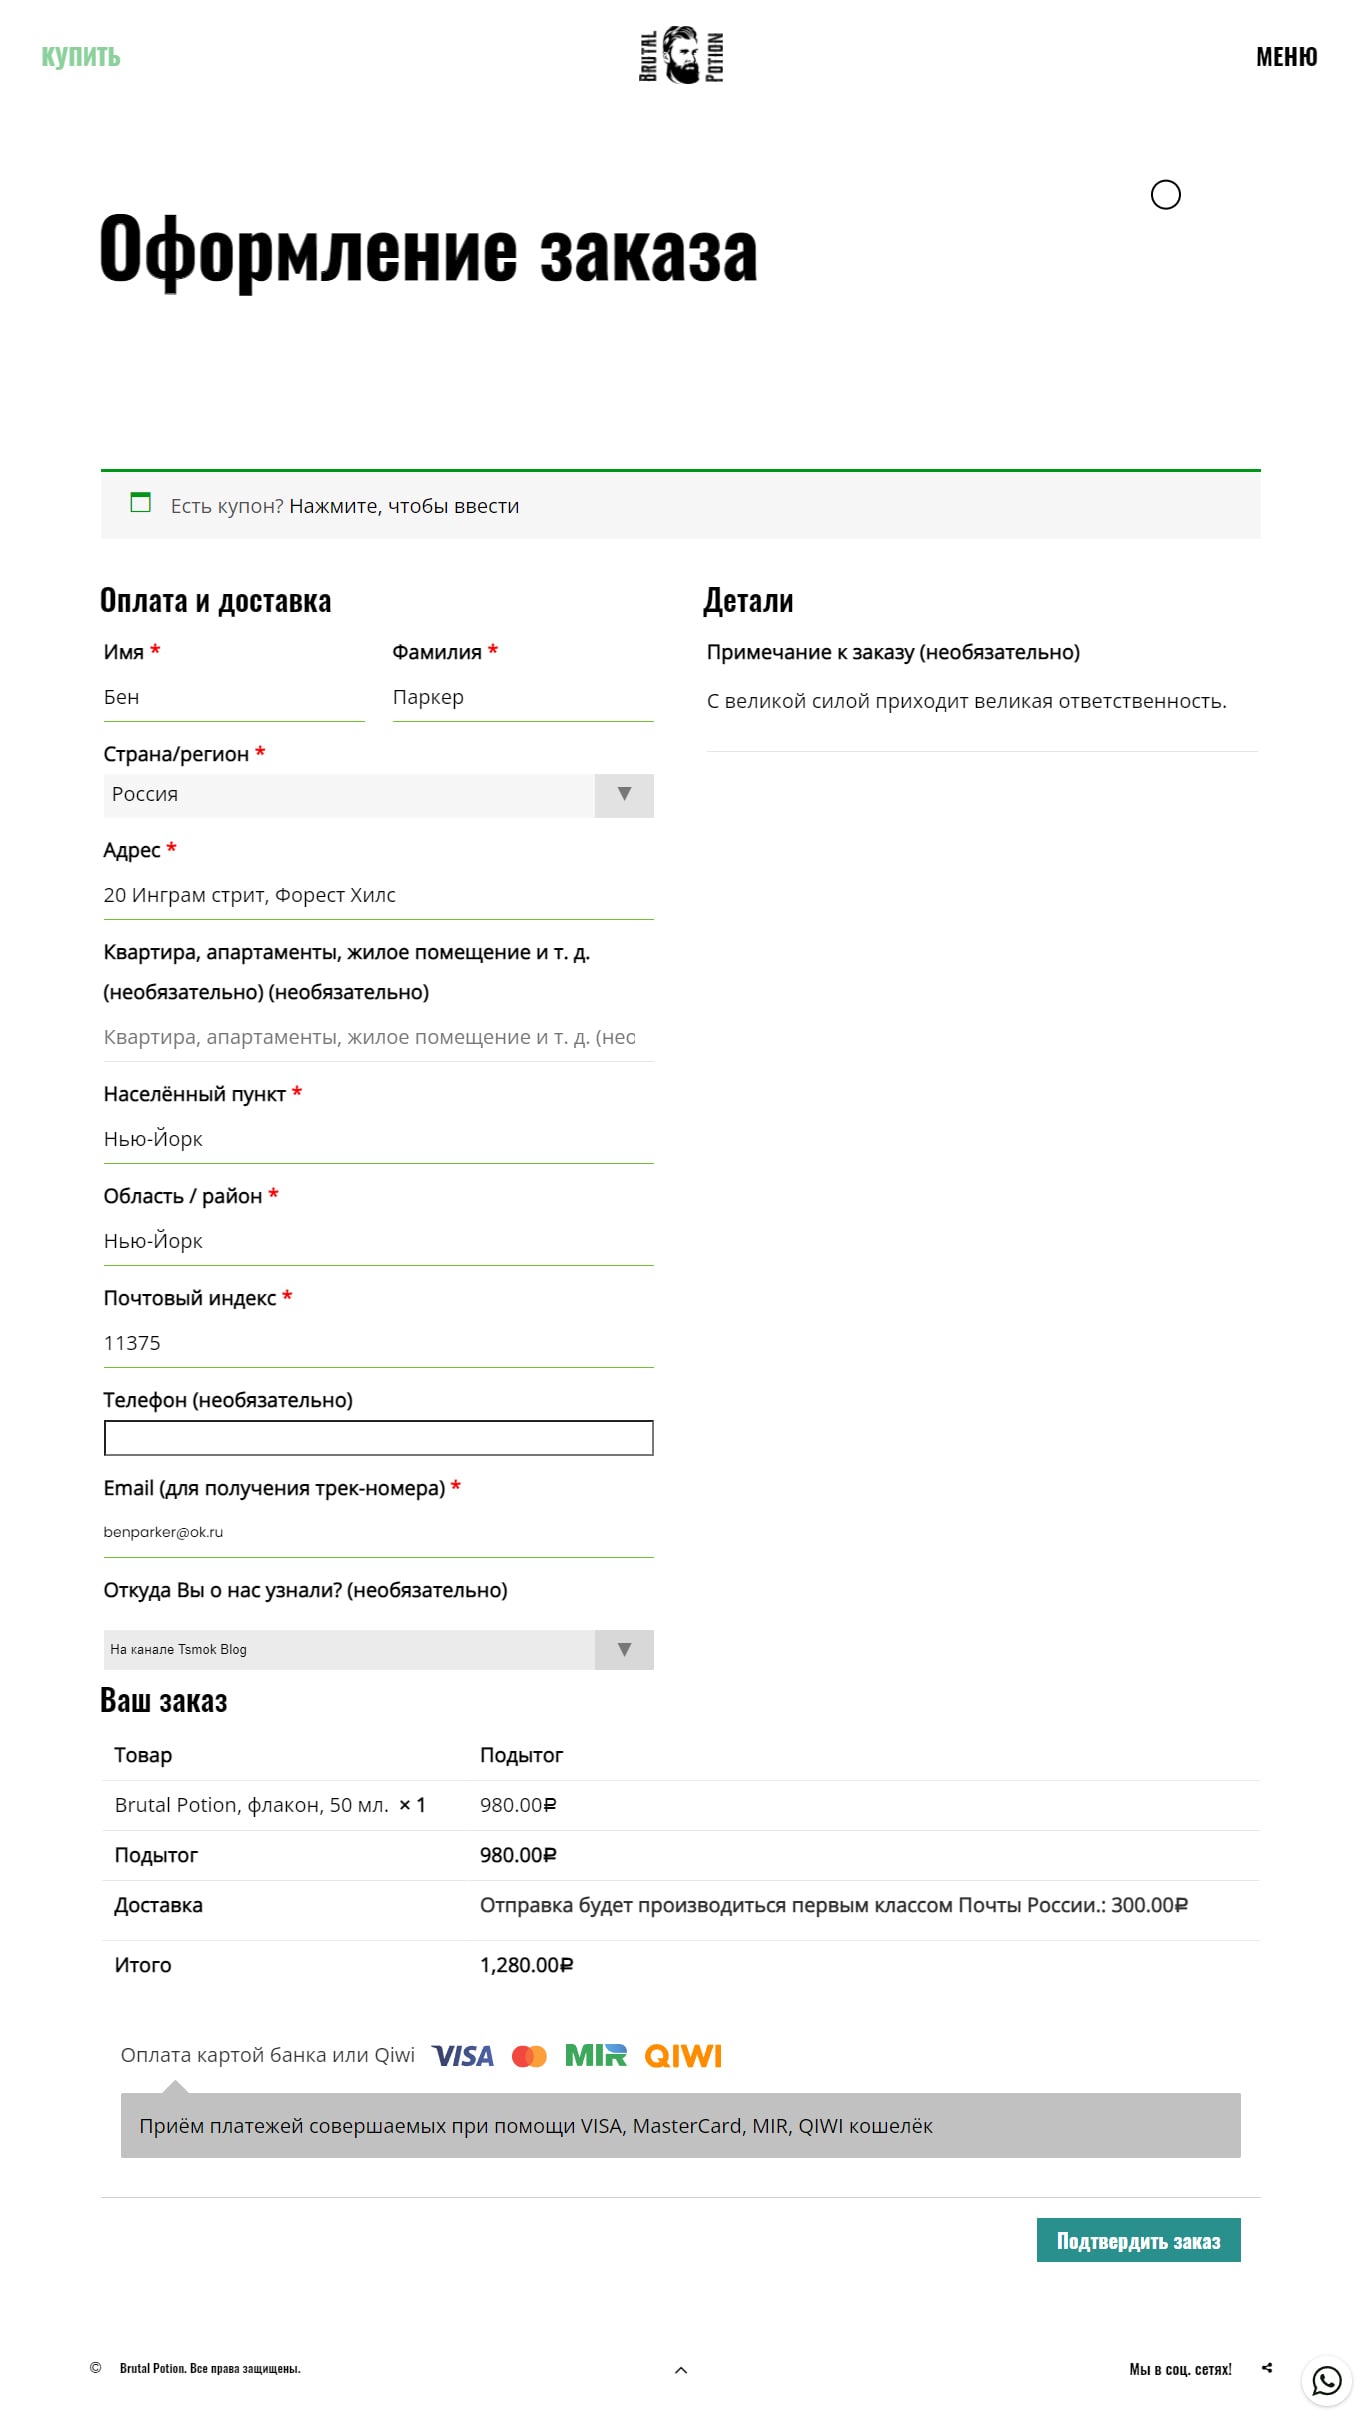
Task: Click the Фамилия field containing Паркер
Action: [523, 698]
